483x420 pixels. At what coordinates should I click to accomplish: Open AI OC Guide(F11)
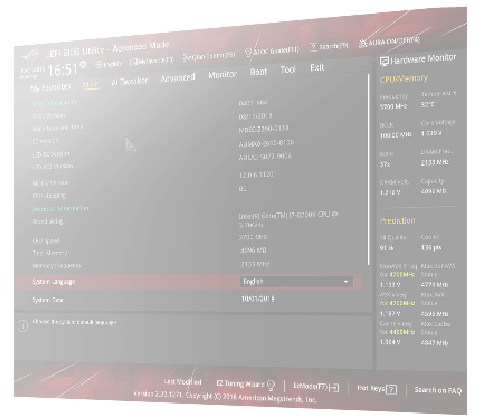(272, 51)
